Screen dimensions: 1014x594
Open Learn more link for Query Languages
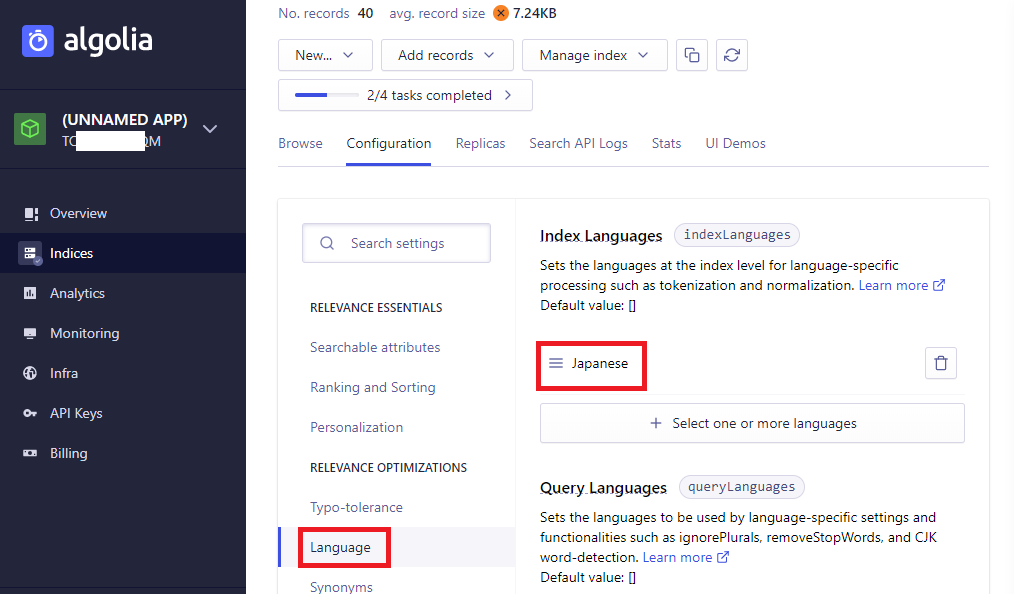[x=685, y=557]
